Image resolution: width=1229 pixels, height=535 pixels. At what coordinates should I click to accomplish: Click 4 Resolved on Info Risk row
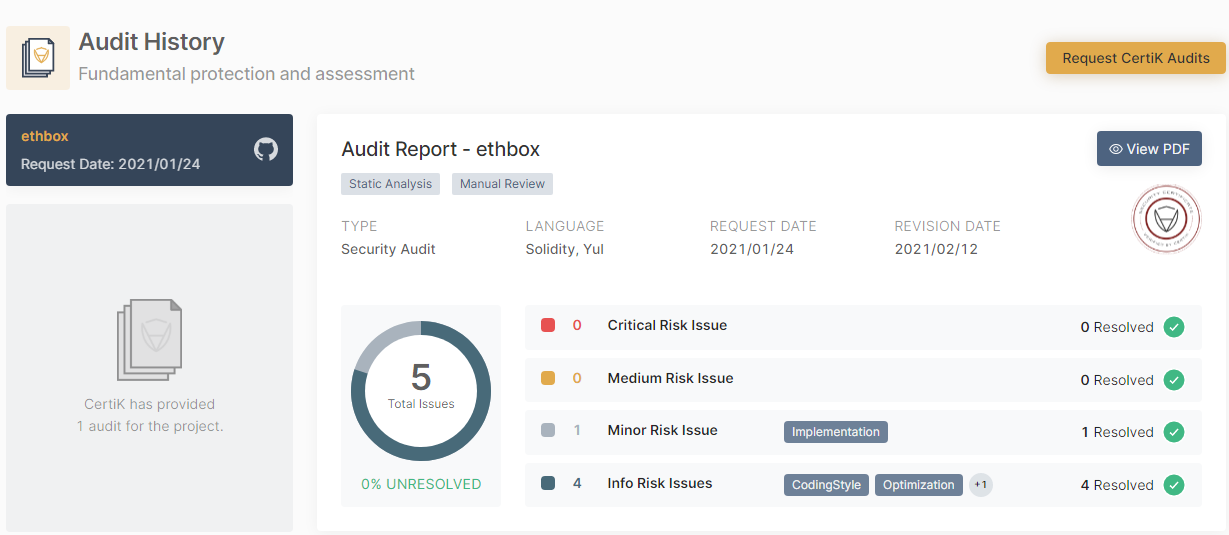pyautogui.click(x=1117, y=485)
